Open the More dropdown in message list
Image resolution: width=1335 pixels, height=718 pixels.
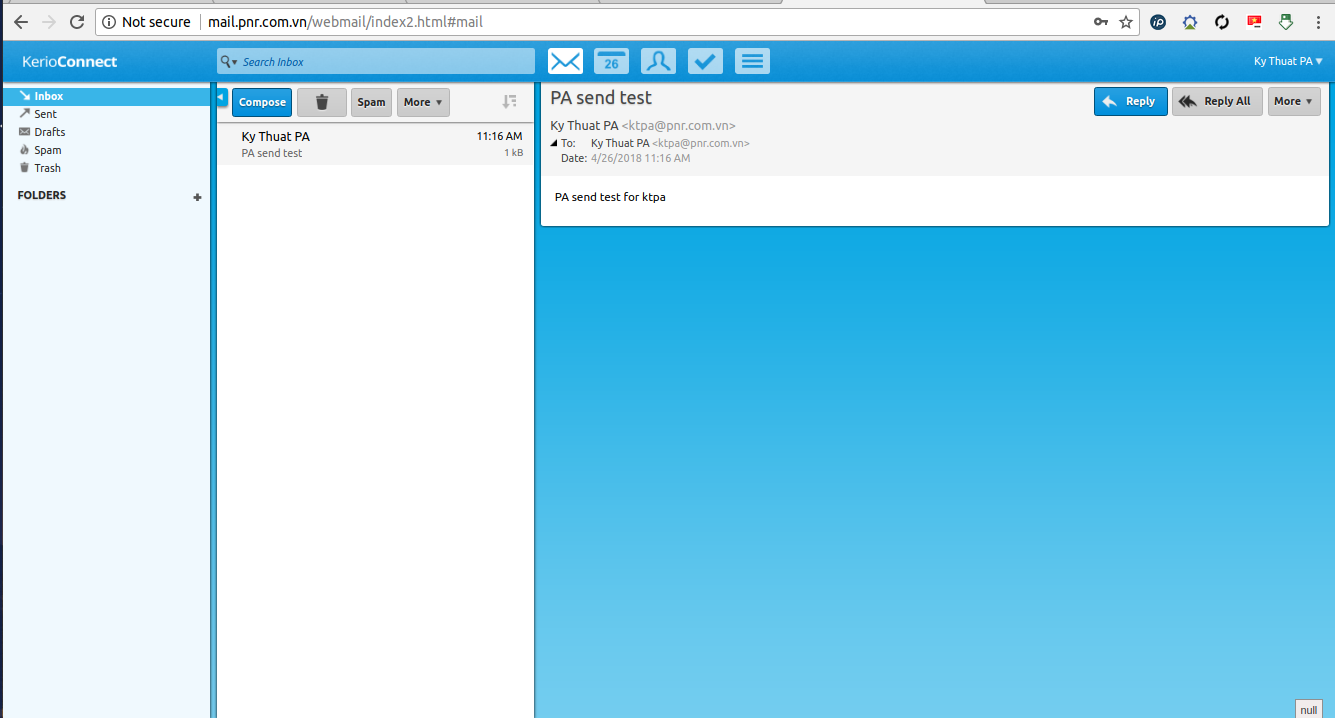click(423, 102)
